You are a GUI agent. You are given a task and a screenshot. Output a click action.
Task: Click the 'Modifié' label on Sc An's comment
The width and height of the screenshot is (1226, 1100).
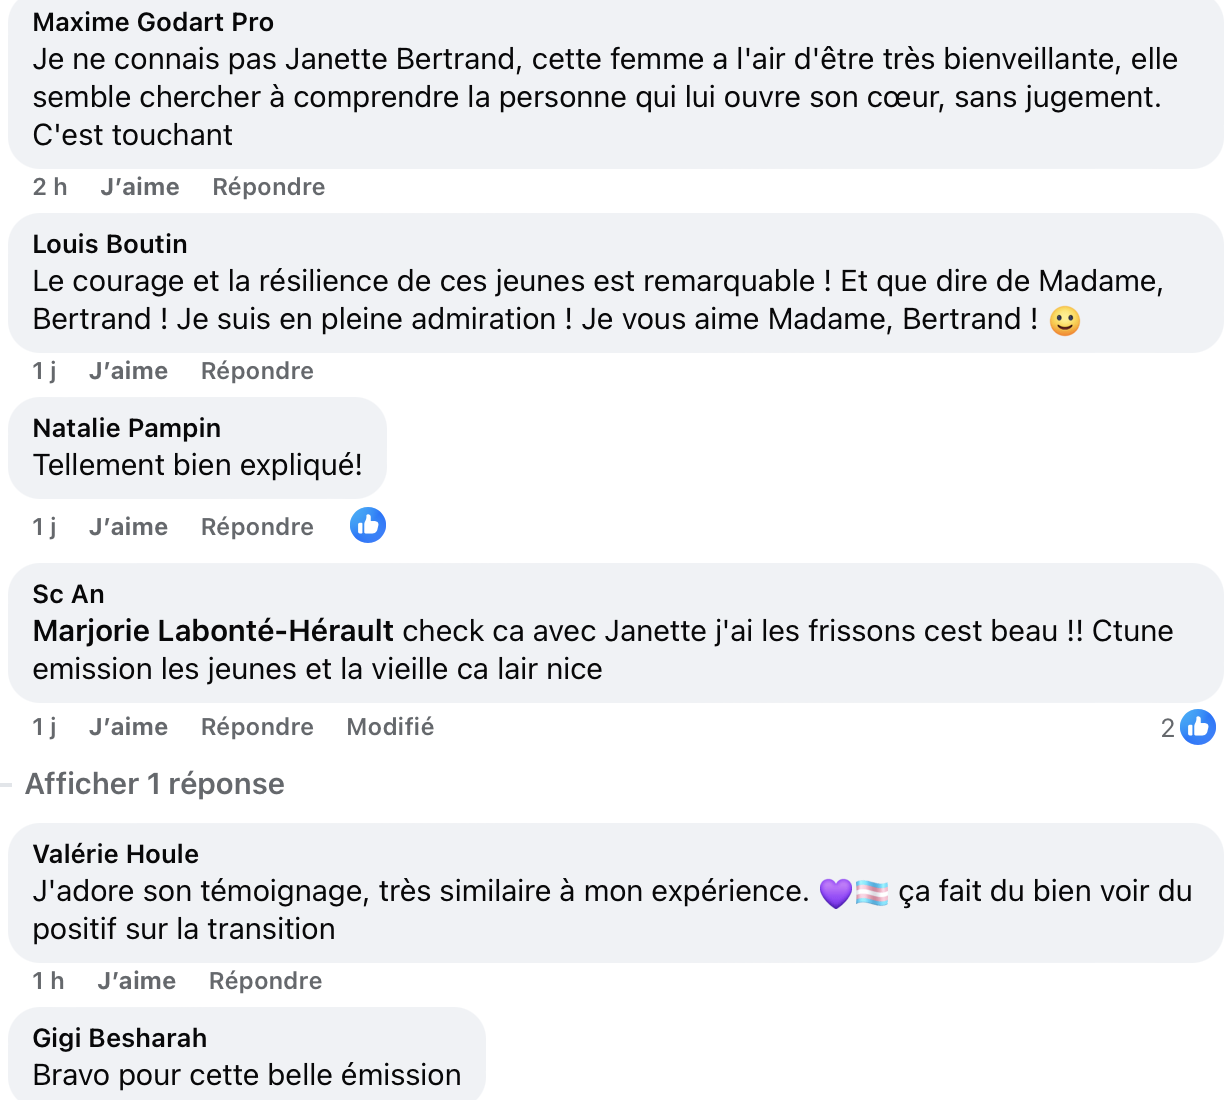pos(390,727)
